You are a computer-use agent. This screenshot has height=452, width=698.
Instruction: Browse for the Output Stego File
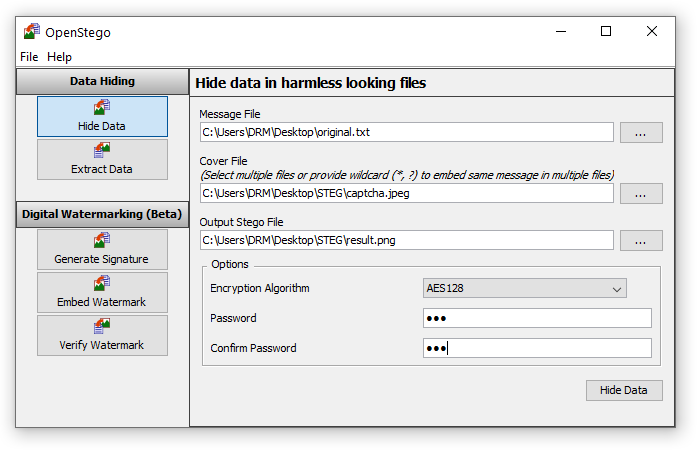coord(641,240)
